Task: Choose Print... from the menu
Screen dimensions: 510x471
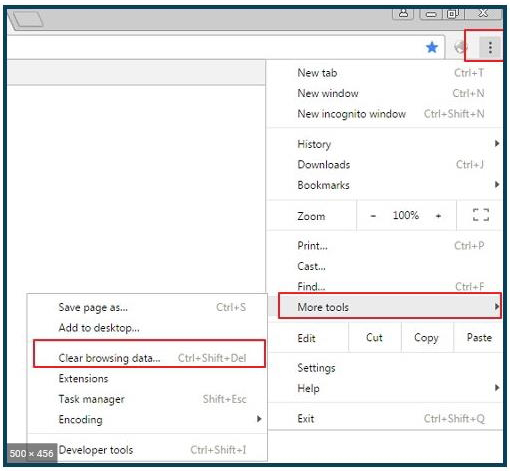Action: tap(385, 246)
